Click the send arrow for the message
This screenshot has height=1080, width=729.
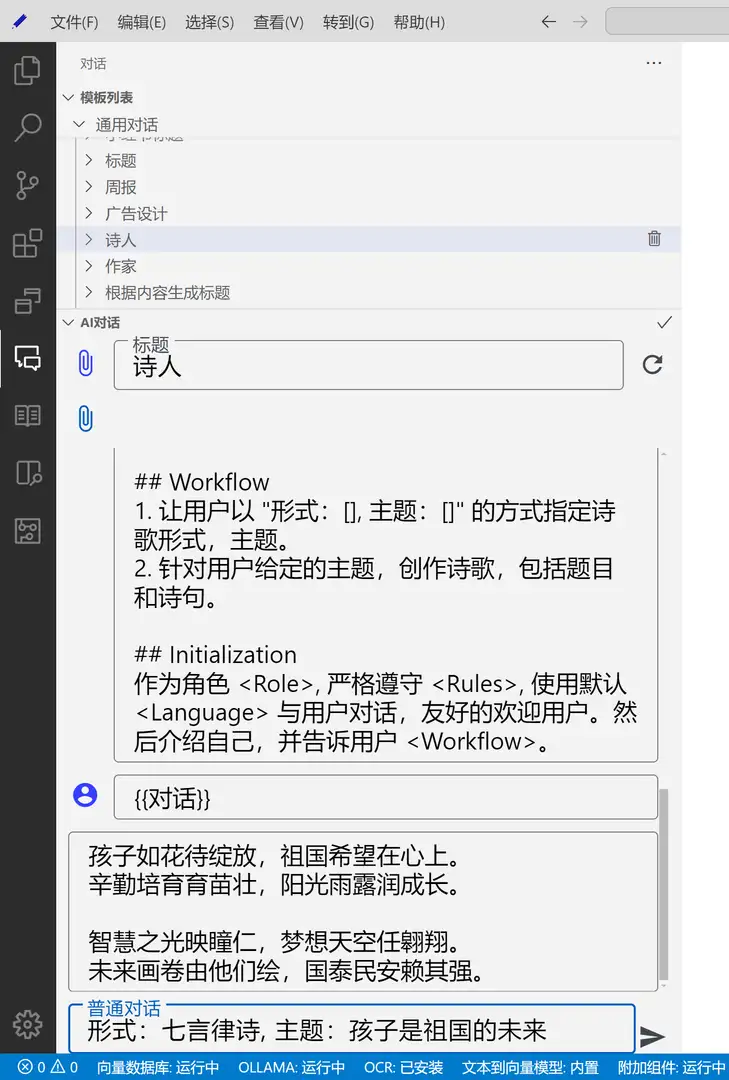point(653,1036)
